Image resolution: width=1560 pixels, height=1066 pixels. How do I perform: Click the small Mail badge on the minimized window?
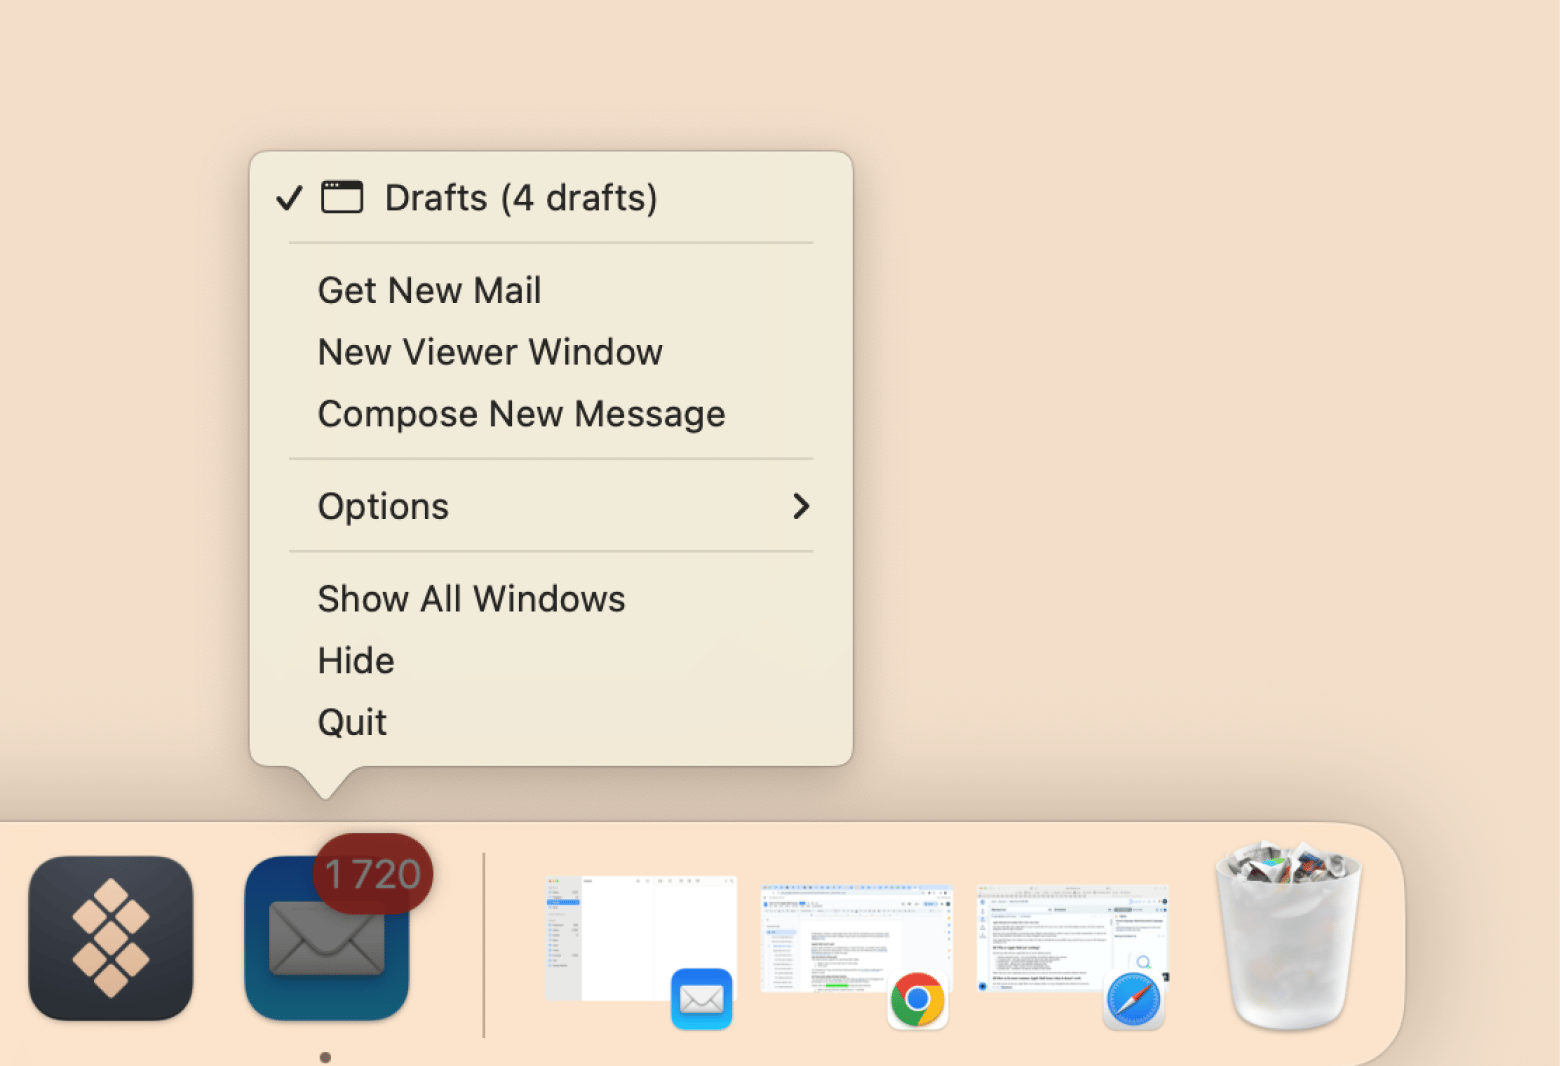click(701, 998)
